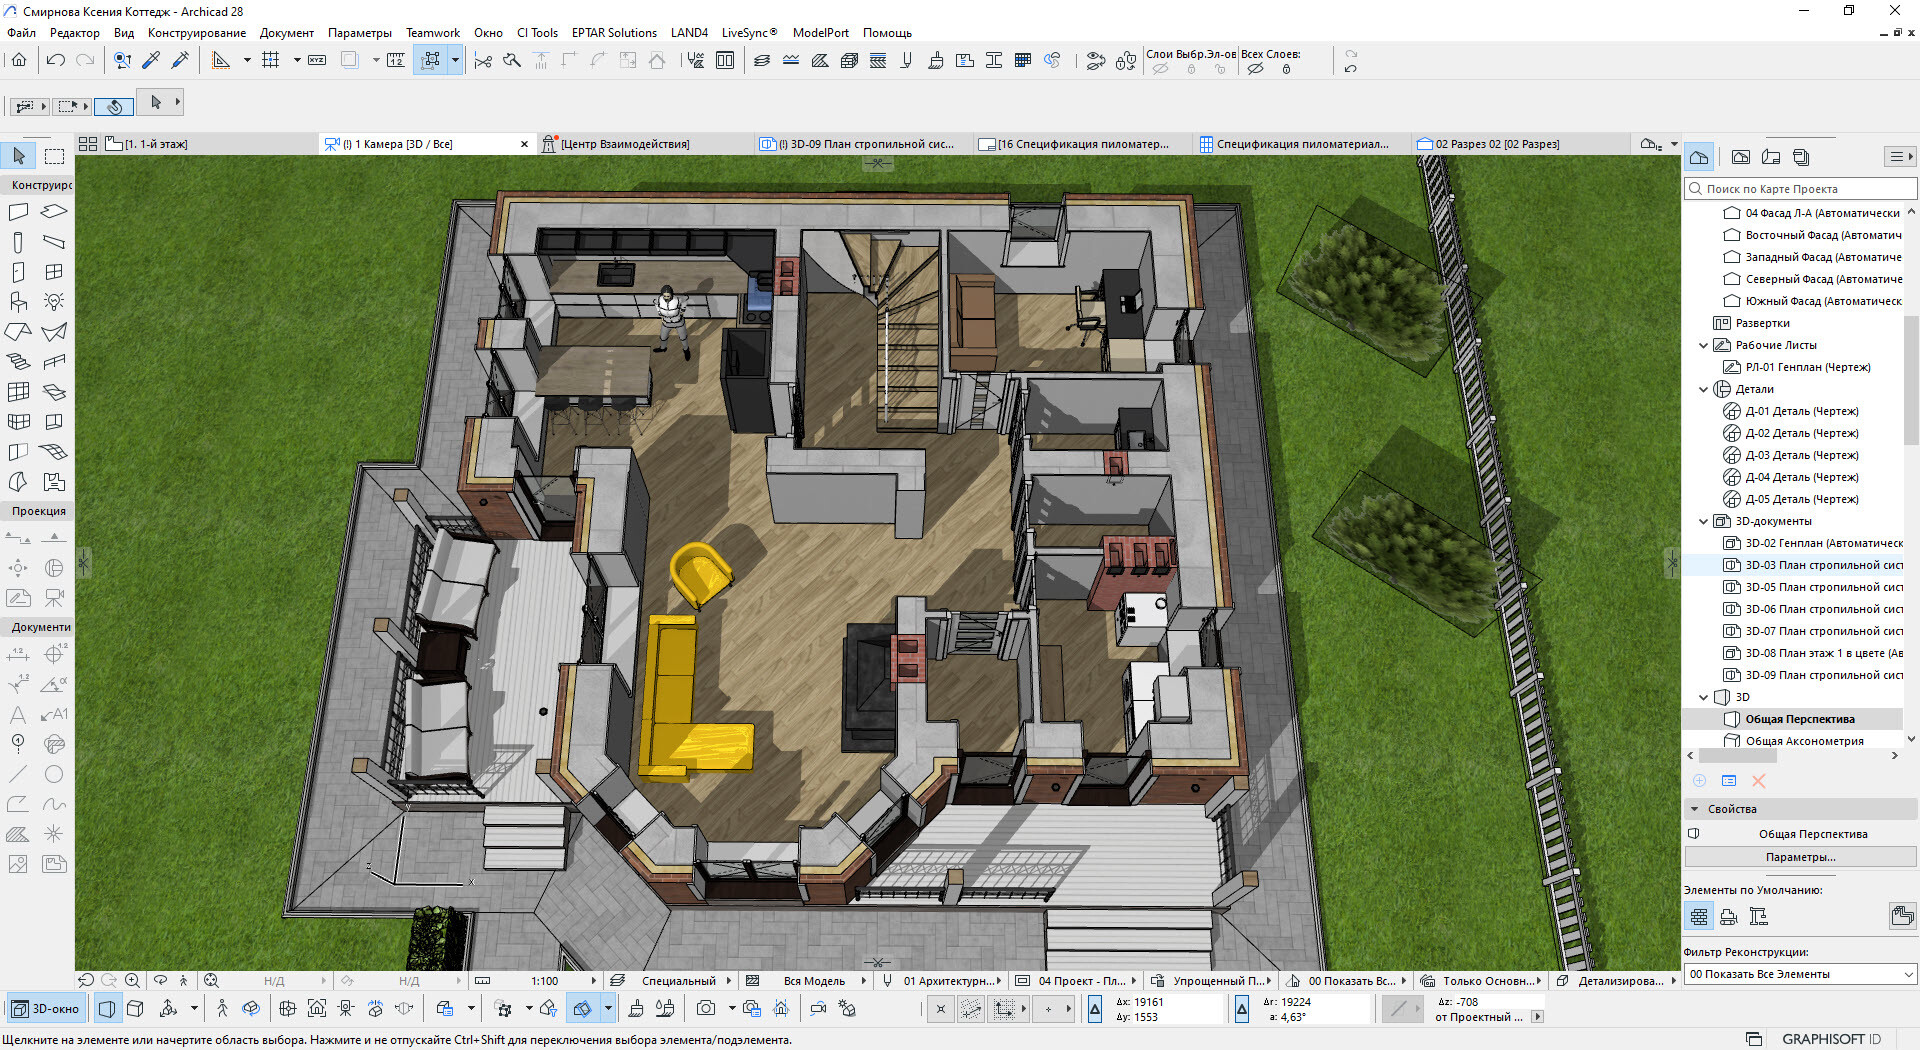Toggle the Trace reference icon in toolbar

pos(349,61)
